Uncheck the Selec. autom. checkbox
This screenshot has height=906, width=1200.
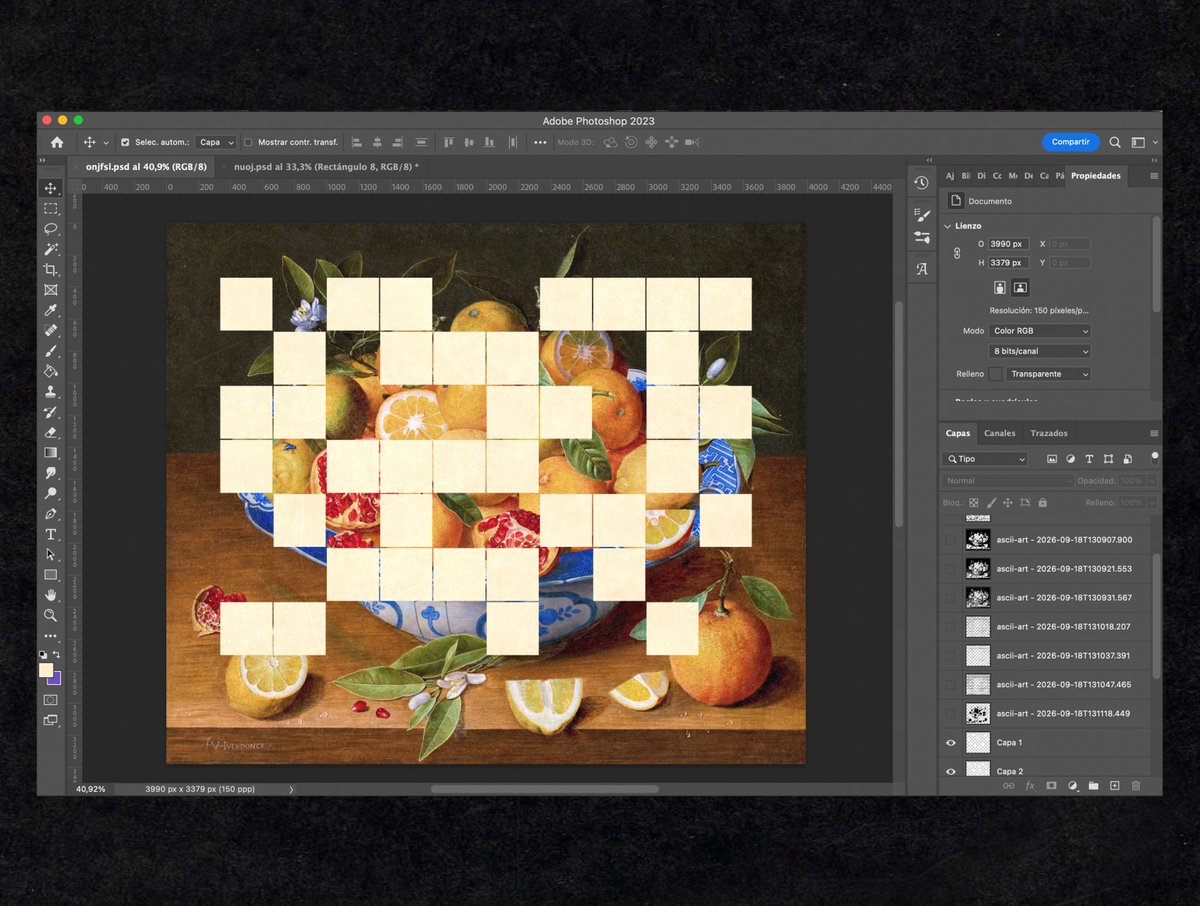pos(125,142)
